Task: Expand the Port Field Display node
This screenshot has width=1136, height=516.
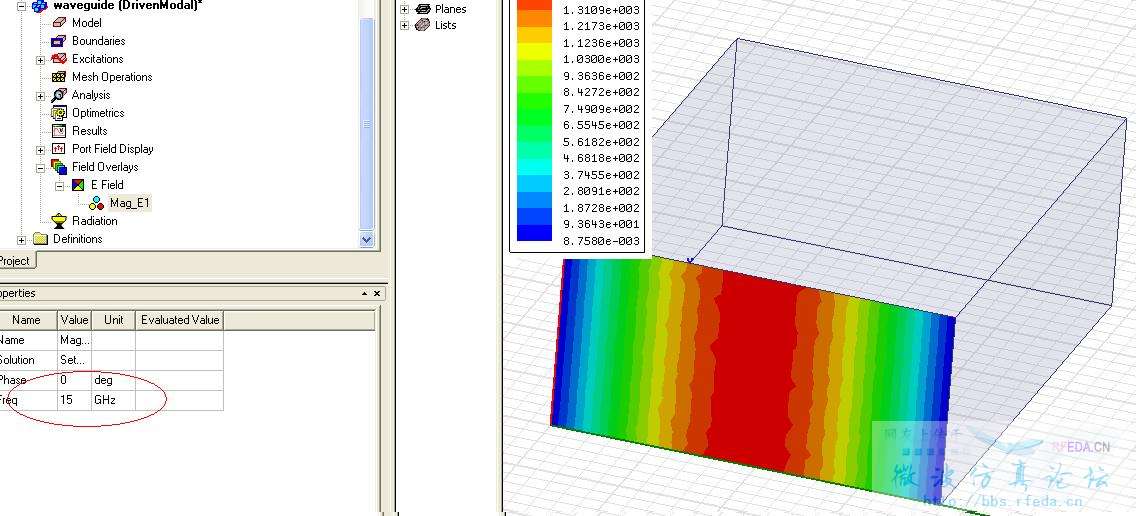Action: [41, 150]
